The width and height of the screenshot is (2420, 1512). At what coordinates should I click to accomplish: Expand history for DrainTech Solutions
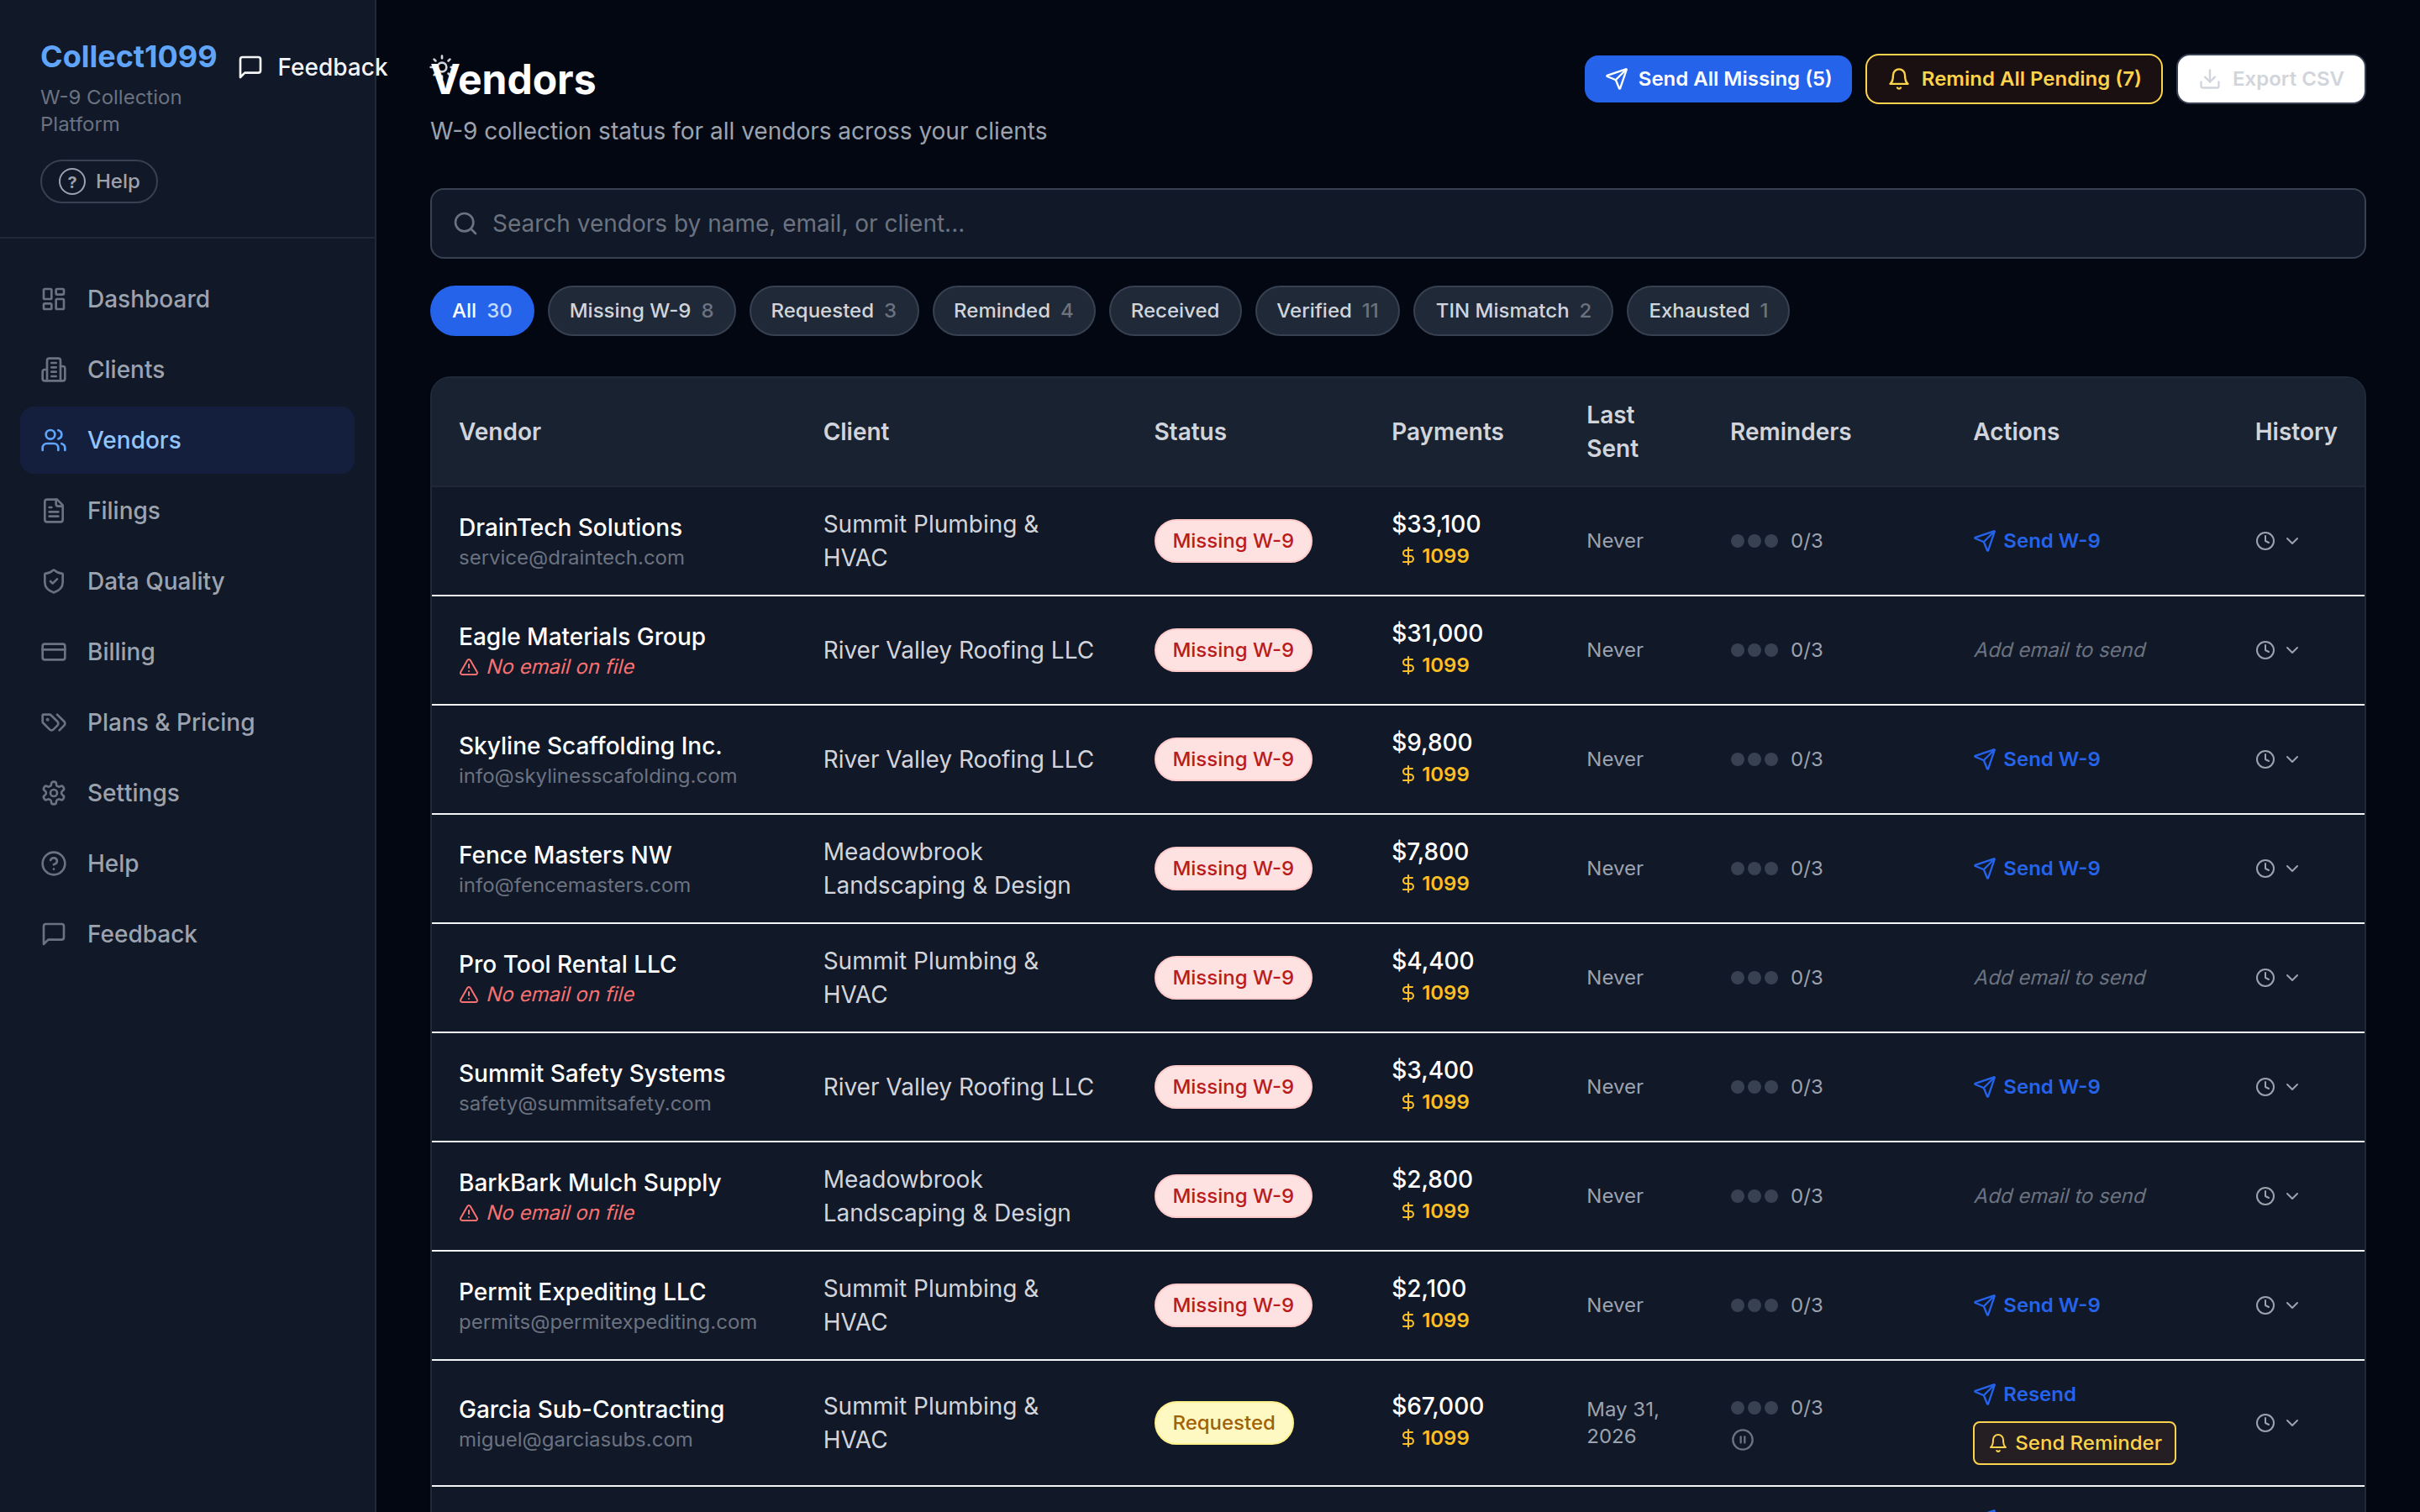coord(2277,541)
